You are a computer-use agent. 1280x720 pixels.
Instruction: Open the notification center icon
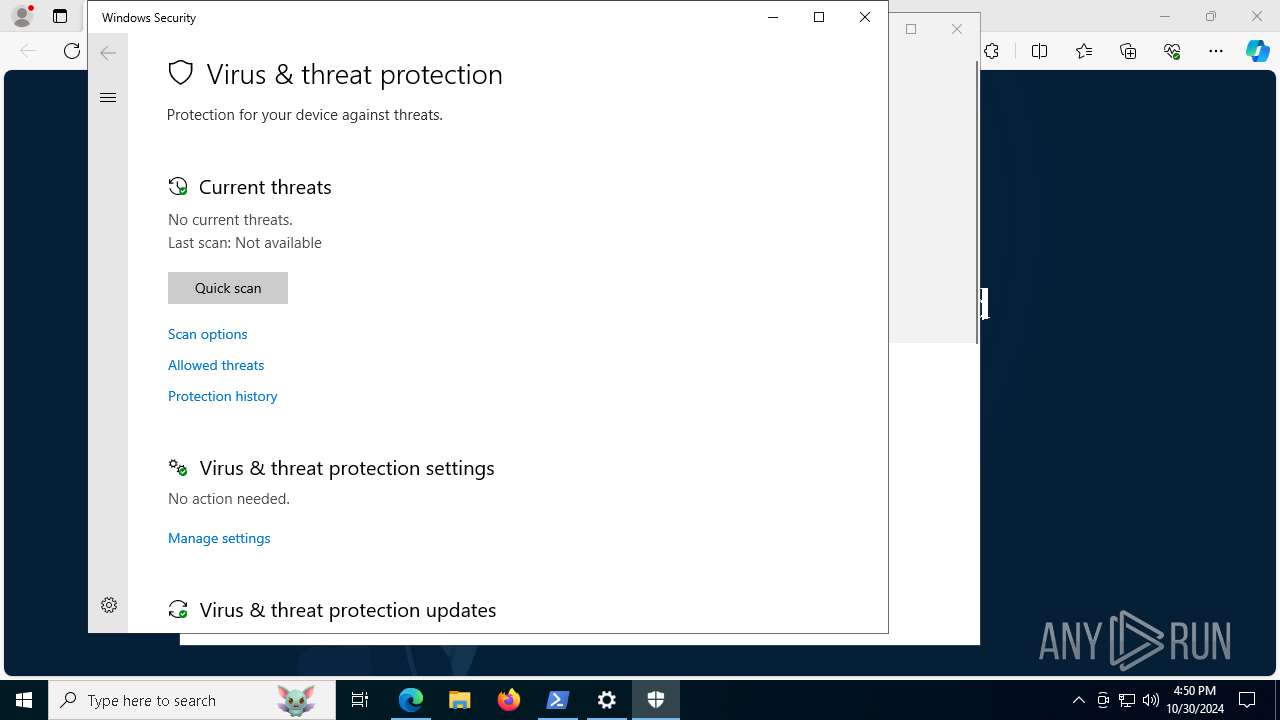(x=1248, y=700)
